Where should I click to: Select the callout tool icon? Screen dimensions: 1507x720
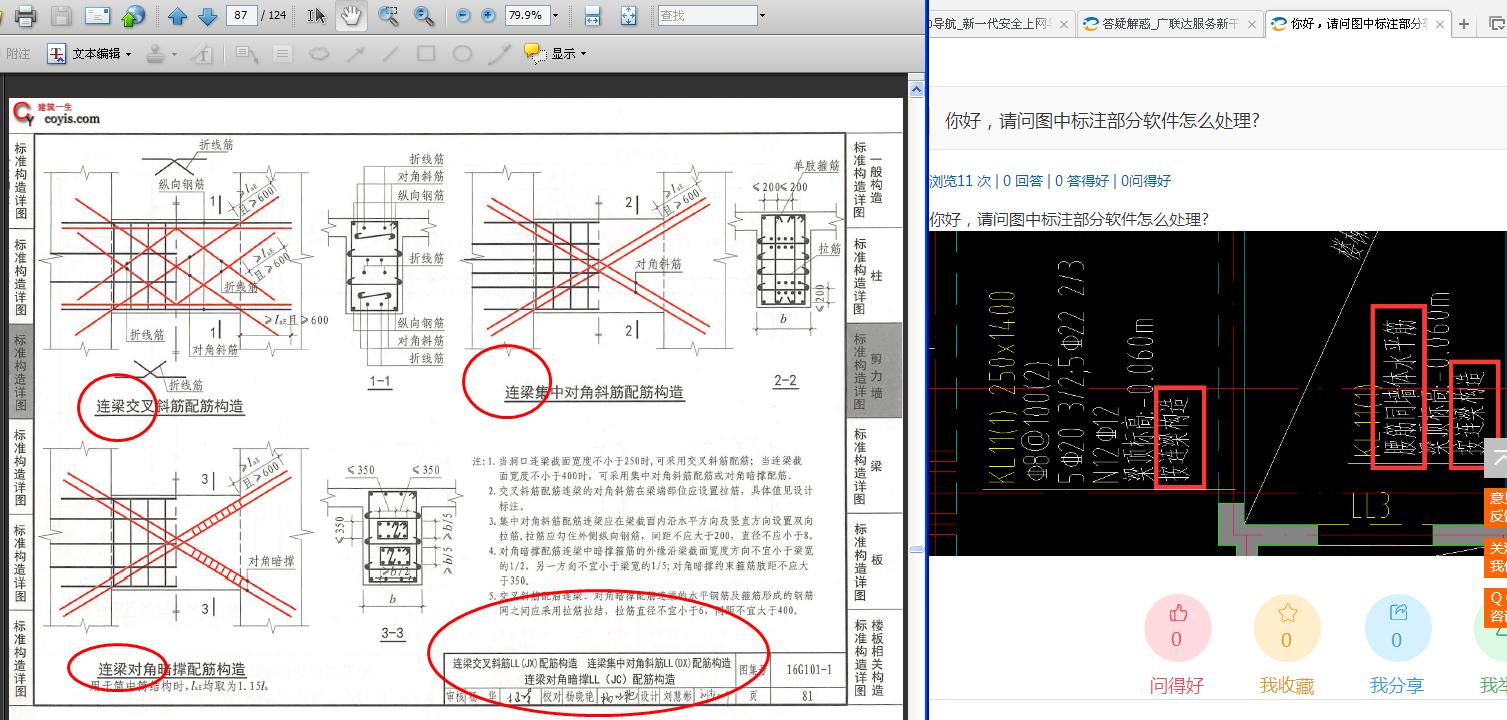click(x=246, y=54)
